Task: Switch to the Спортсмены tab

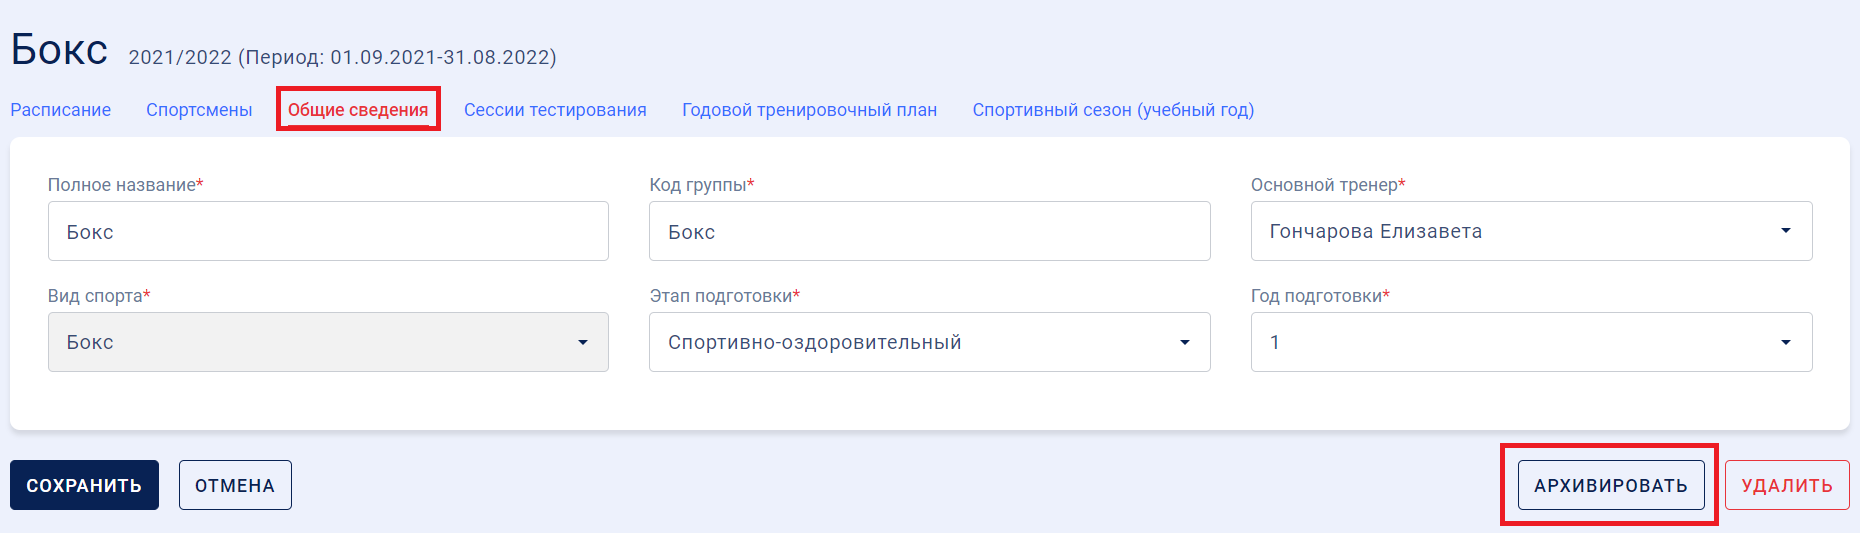Action: [x=199, y=110]
